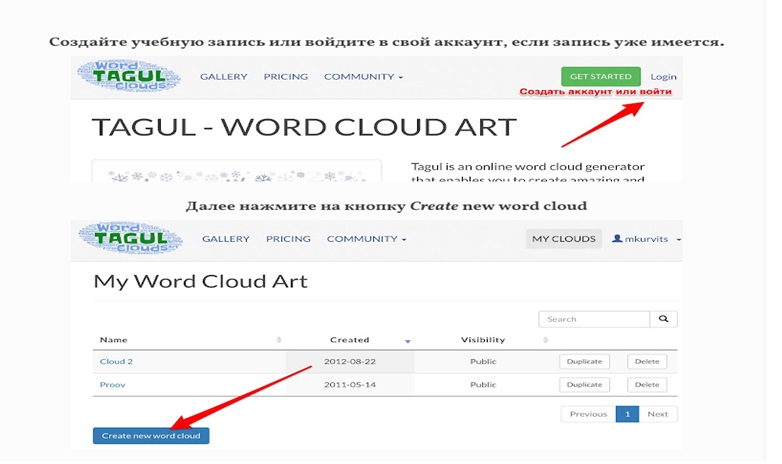Open PRICING in the lower navigation bar

(288, 238)
